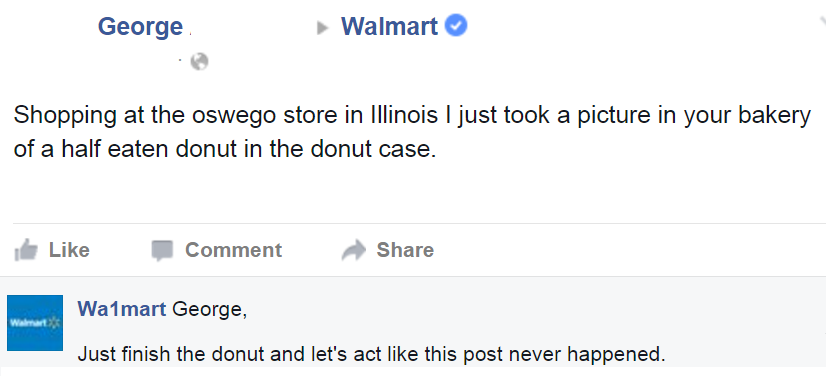The image size is (826, 376).
Task: Click the post line about half eaten donut
Action: (225, 149)
